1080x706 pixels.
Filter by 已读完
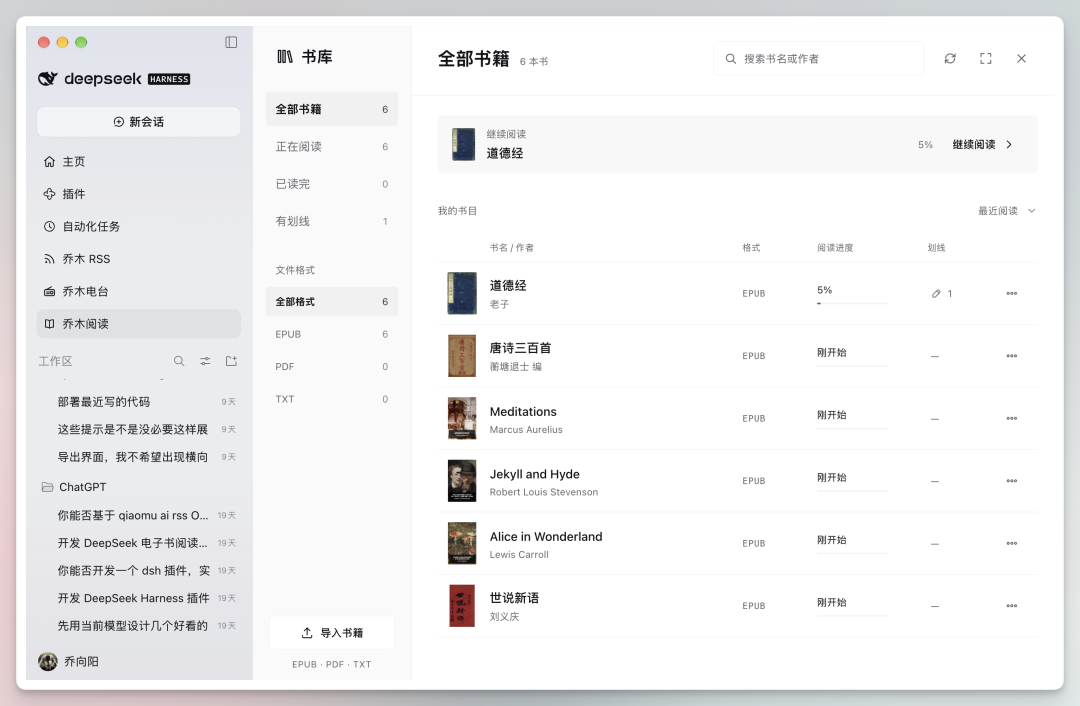click(331, 184)
